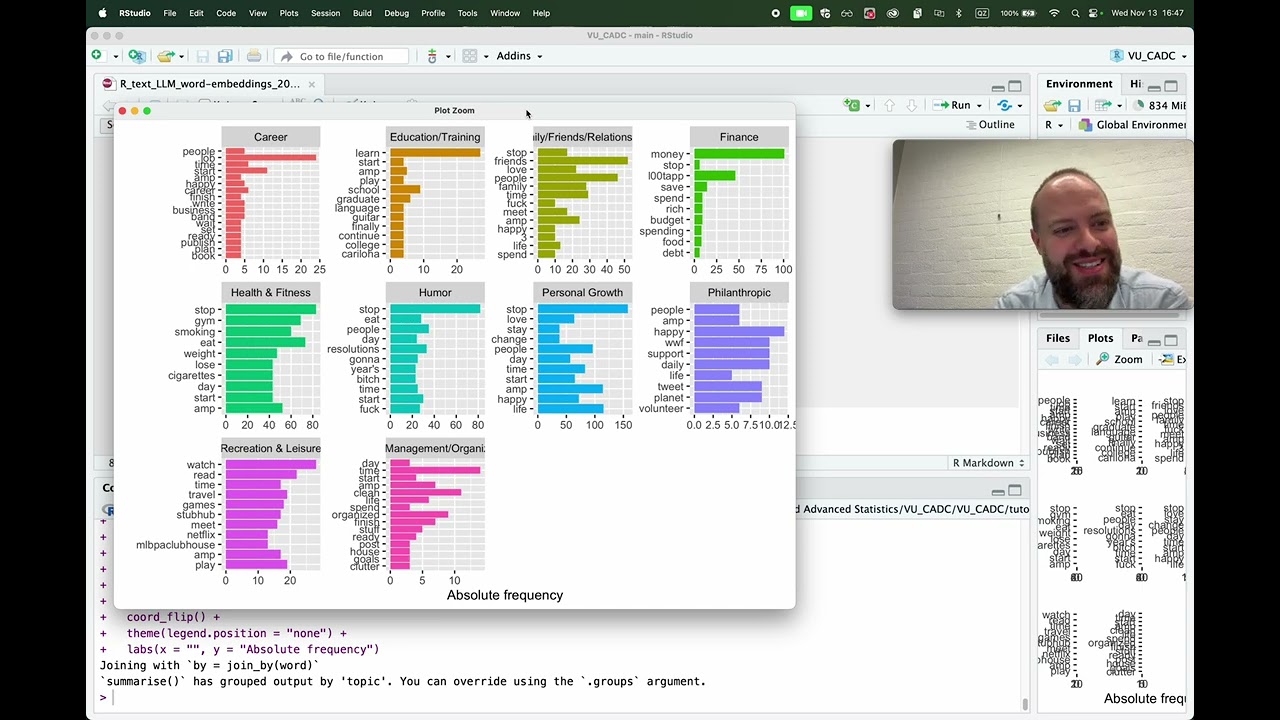Expand the Run options dropdown arrow

tap(979, 106)
